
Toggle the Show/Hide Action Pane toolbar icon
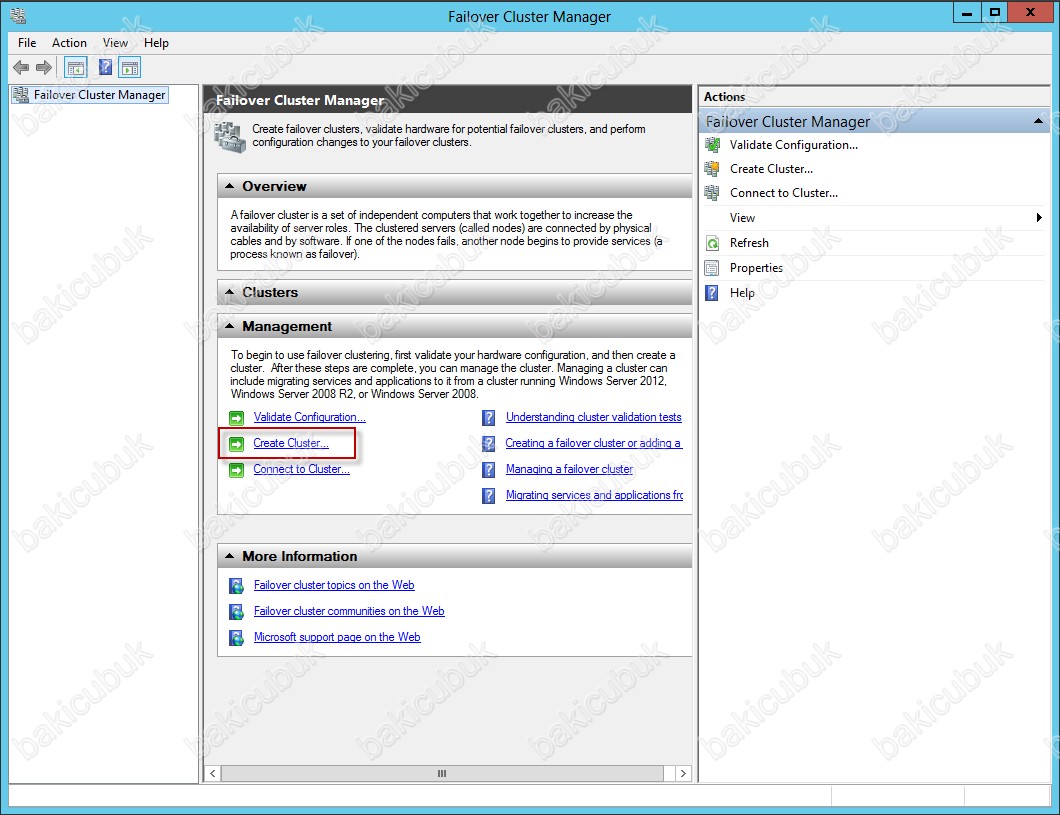130,68
